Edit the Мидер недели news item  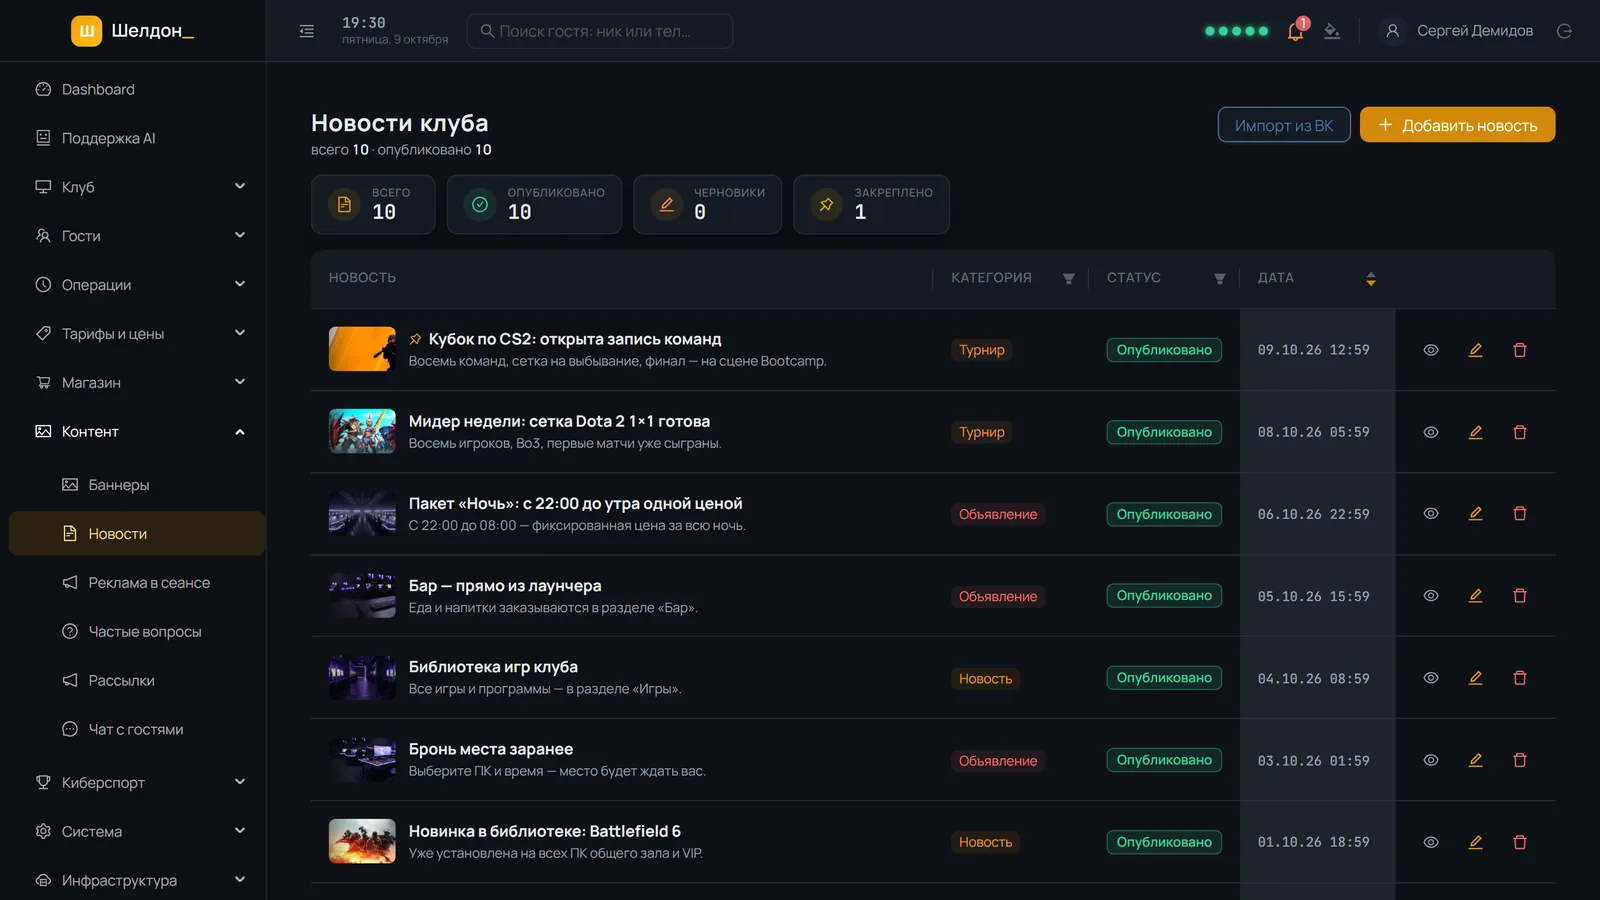coord(1475,432)
